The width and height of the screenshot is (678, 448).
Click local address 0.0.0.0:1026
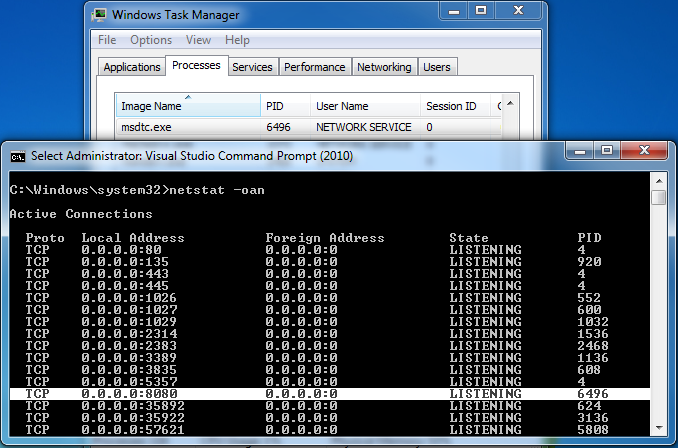[129, 298]
